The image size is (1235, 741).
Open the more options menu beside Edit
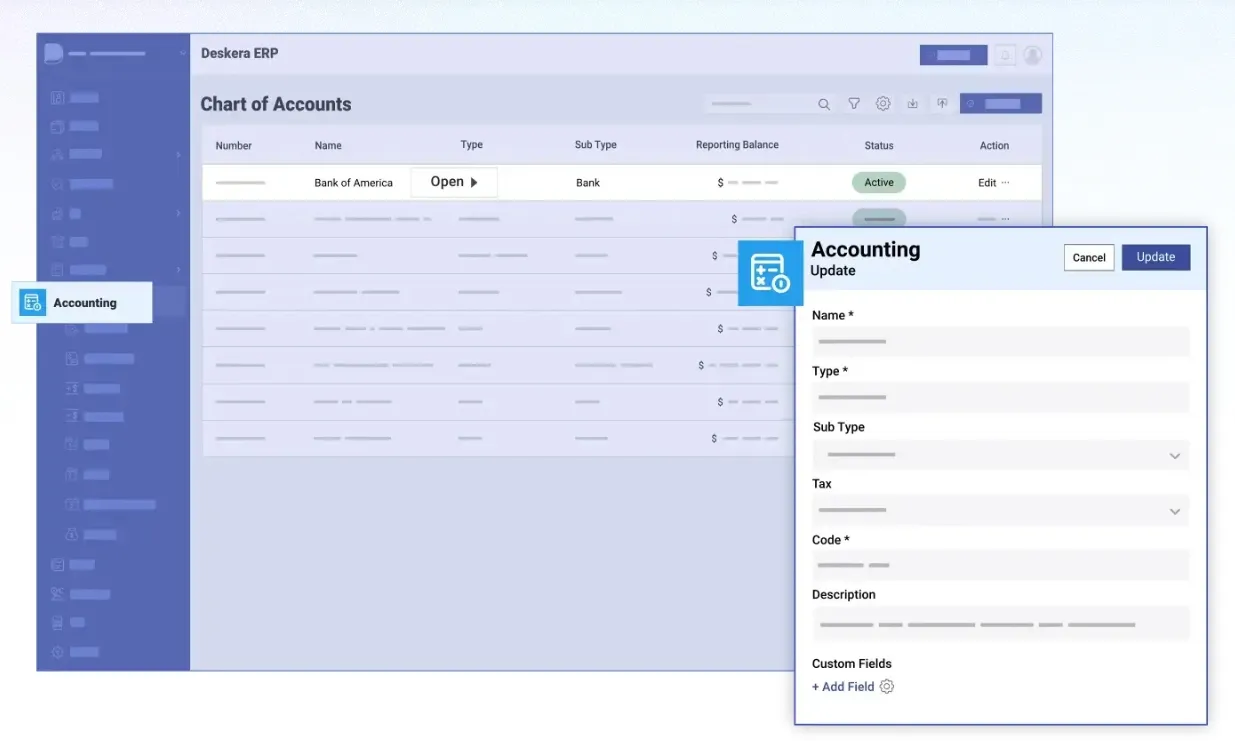tap(1006, 183)
